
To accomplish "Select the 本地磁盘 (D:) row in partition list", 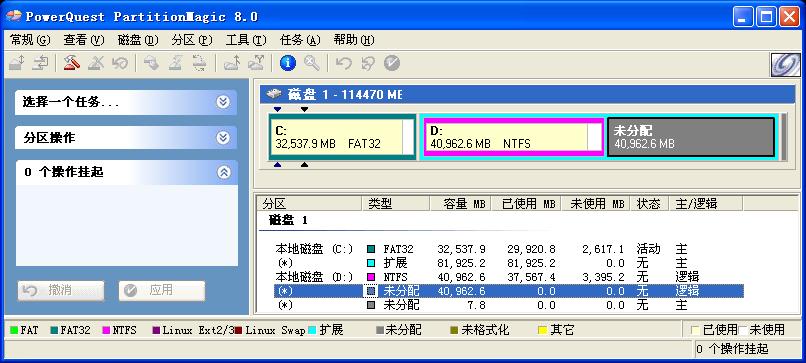I will [508, 277].
